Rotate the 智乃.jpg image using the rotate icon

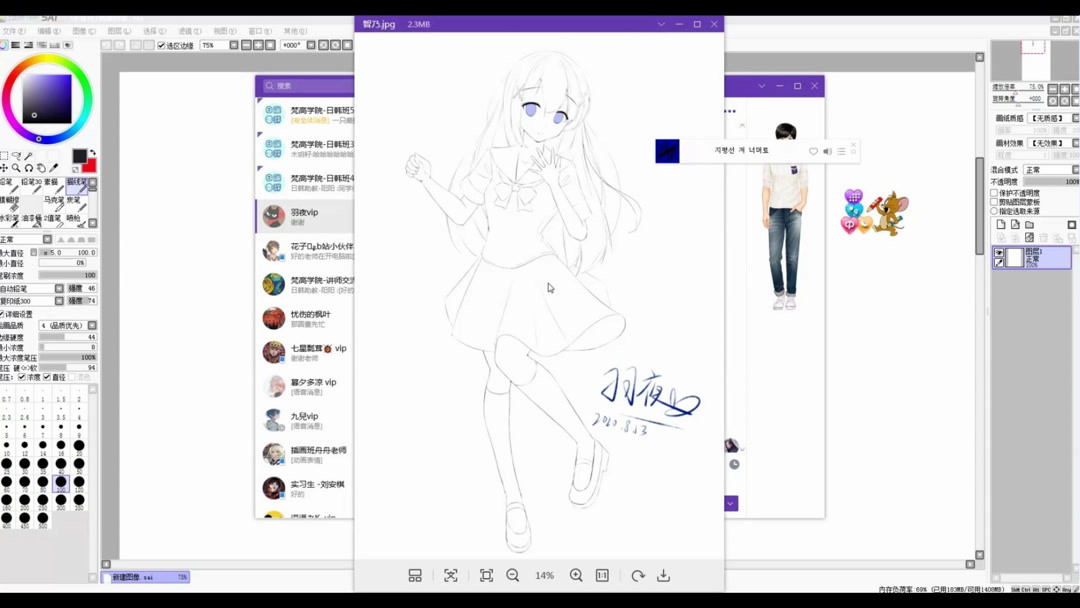638,575
